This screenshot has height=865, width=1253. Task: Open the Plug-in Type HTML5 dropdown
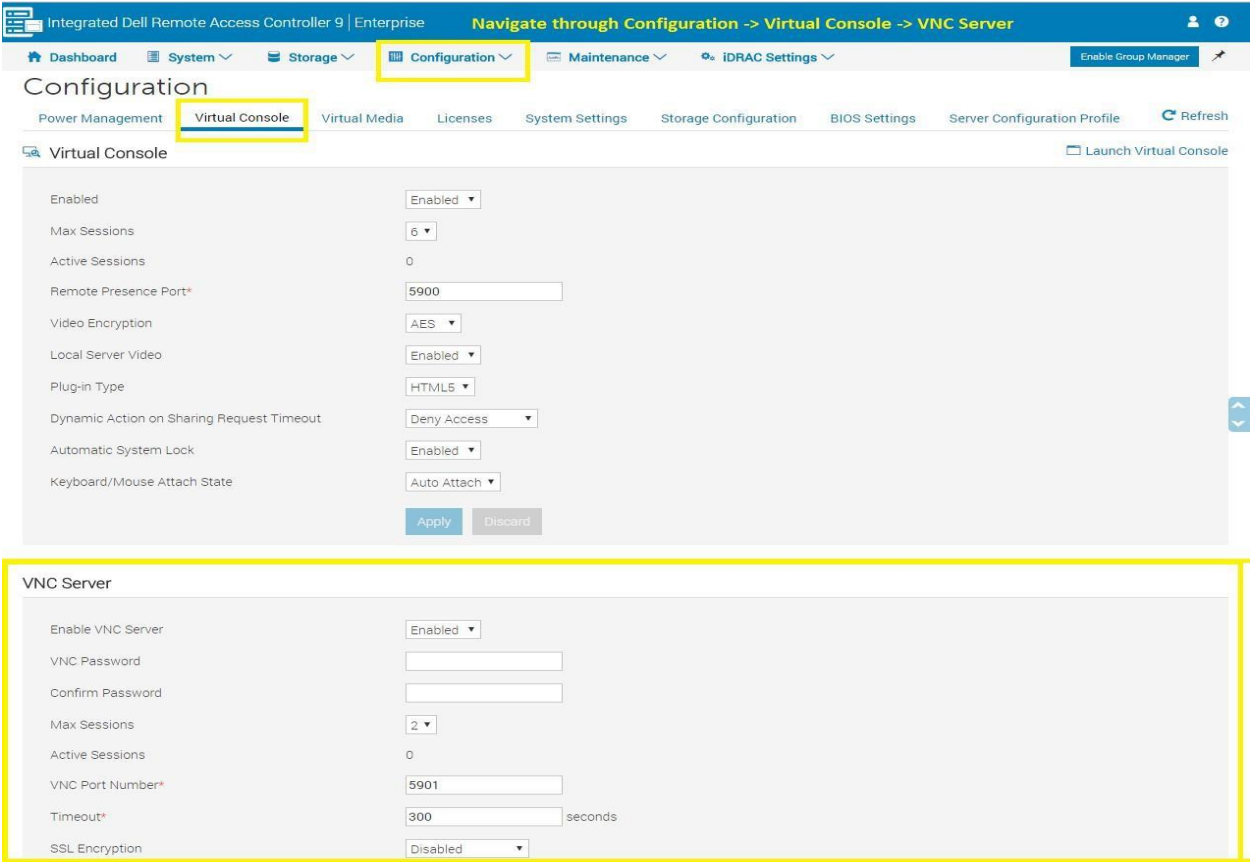click(x=440, y=387)
